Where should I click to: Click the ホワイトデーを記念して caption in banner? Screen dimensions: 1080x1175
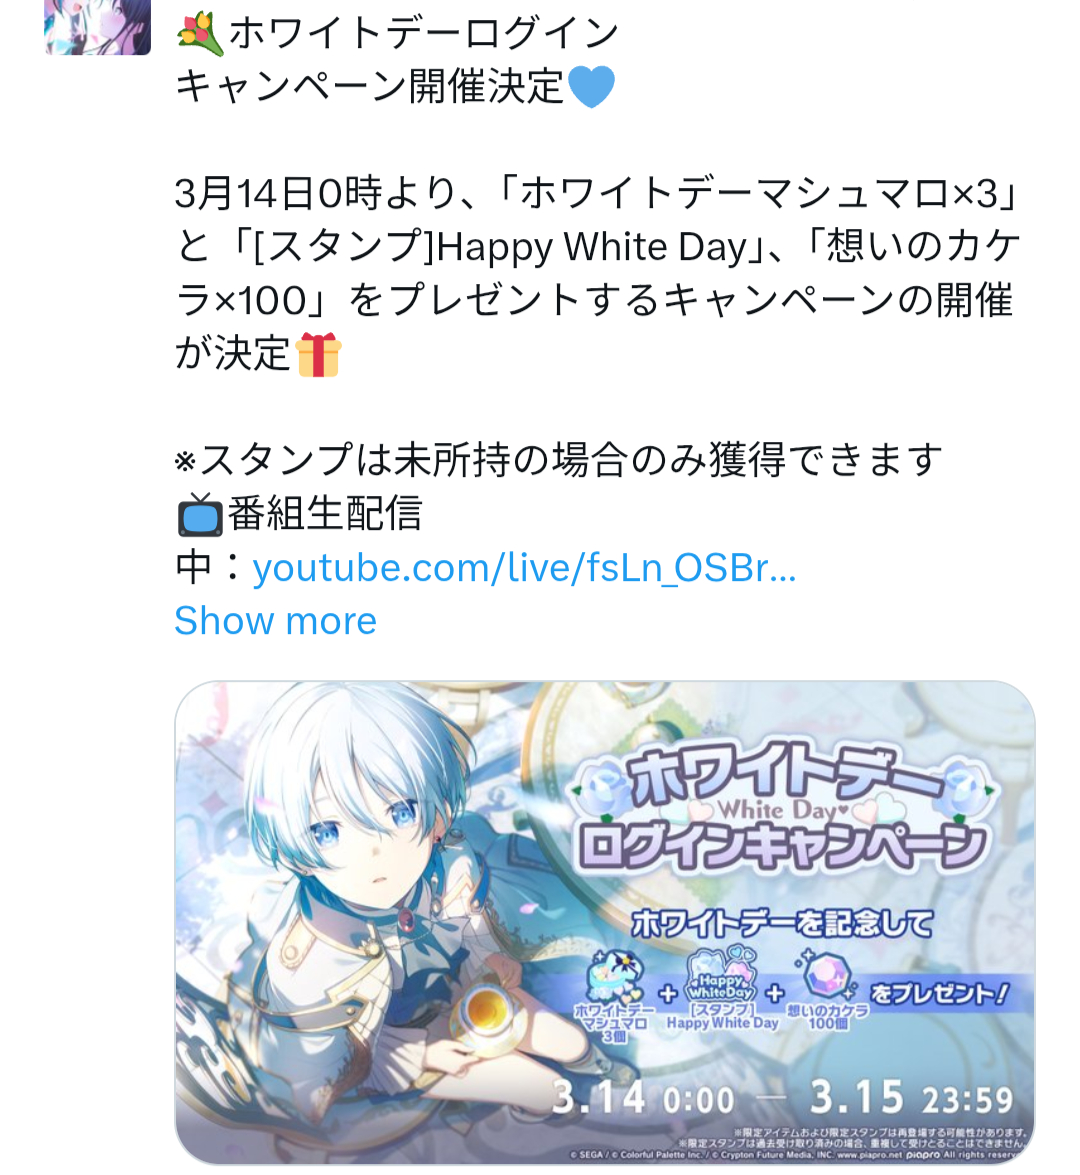point(782,923)
